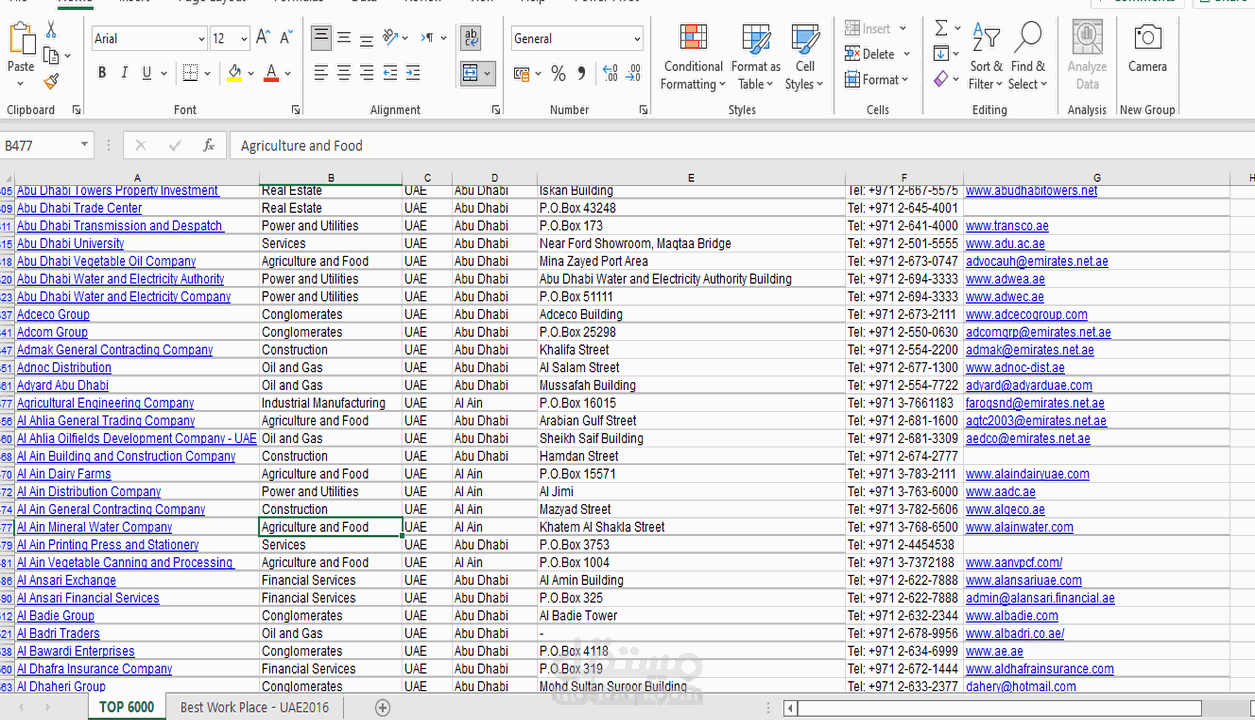Apply Comma Style format
Viewport: 1255px width, 720px height.
point(582,73)
